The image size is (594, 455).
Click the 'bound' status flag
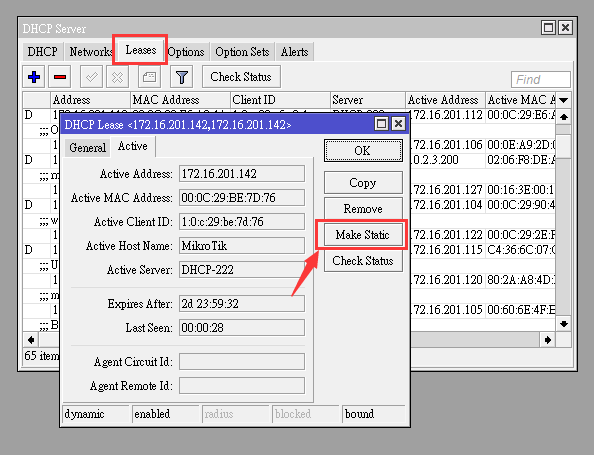tap(374, 414)
